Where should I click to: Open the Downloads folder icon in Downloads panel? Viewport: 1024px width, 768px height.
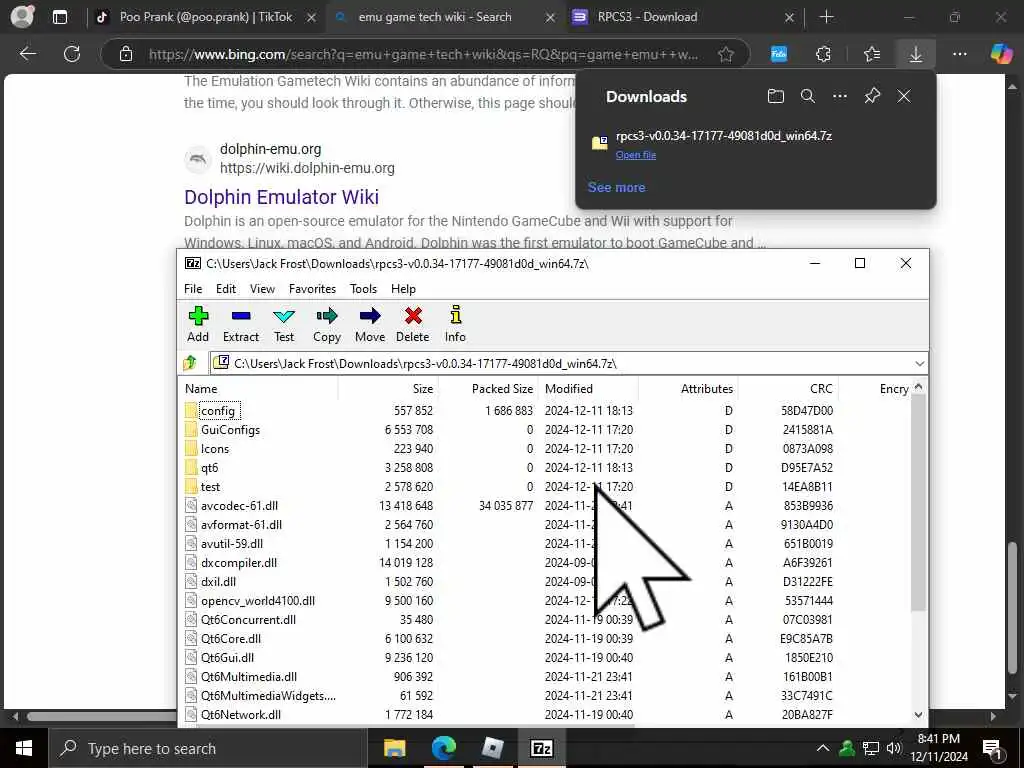pyautogui.click(x=775, y=97)
